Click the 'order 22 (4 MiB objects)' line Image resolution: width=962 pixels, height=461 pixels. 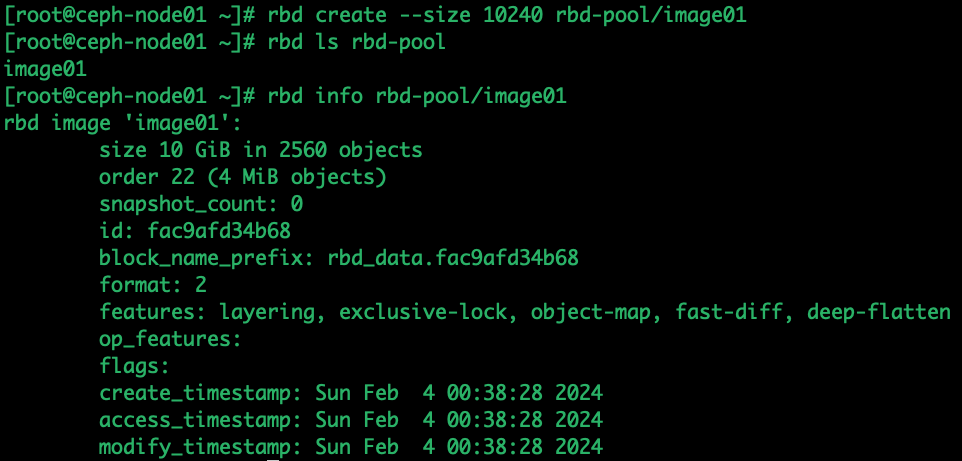point(242,177)
